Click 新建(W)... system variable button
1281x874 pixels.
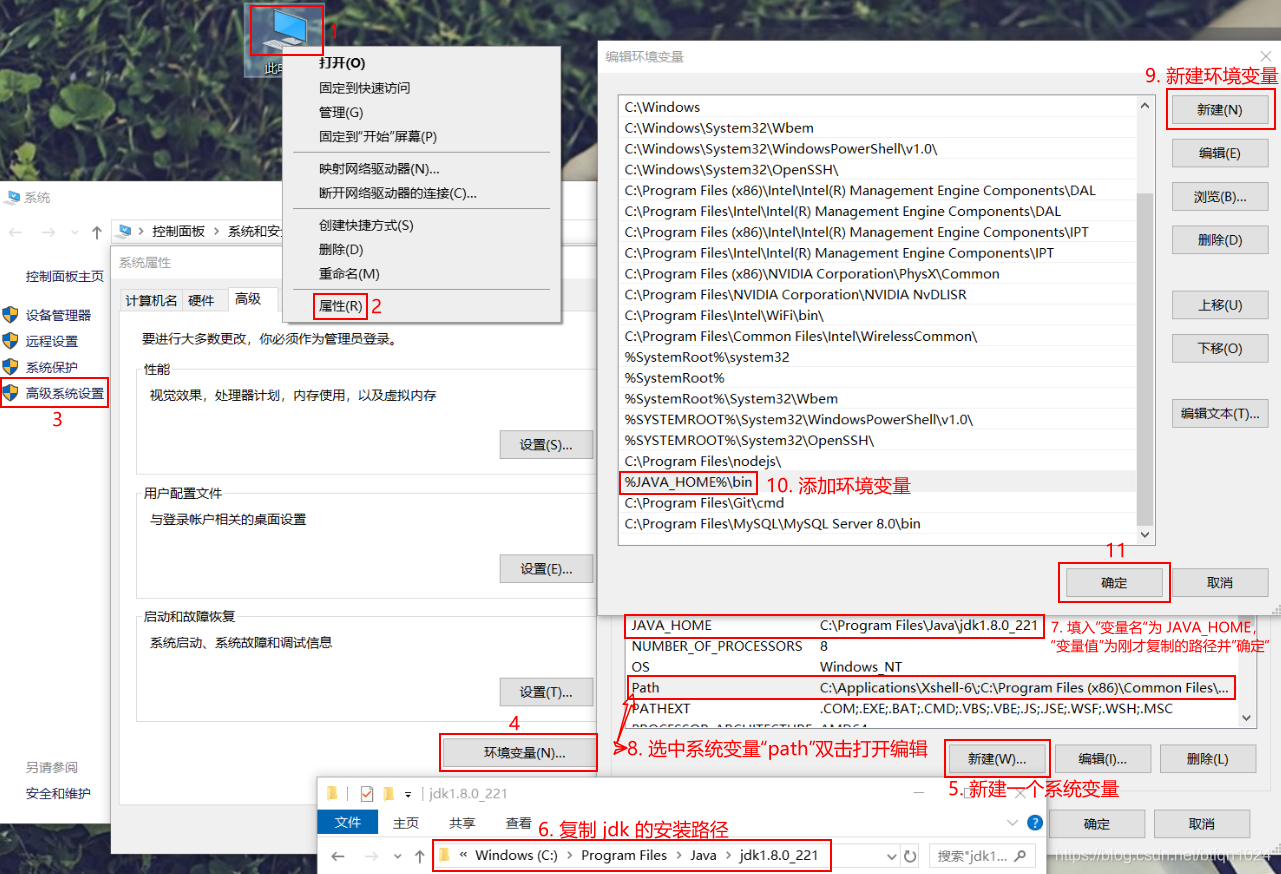coord(997,759)
